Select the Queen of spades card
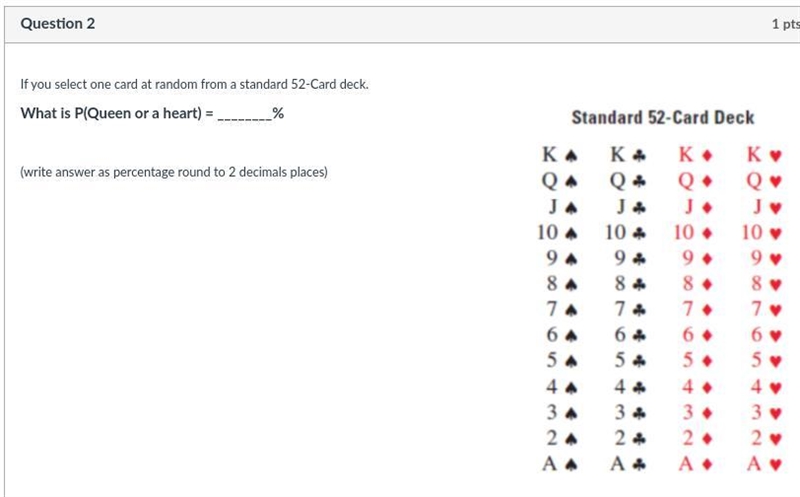This screenshot has width=800, height=497. 560,180
